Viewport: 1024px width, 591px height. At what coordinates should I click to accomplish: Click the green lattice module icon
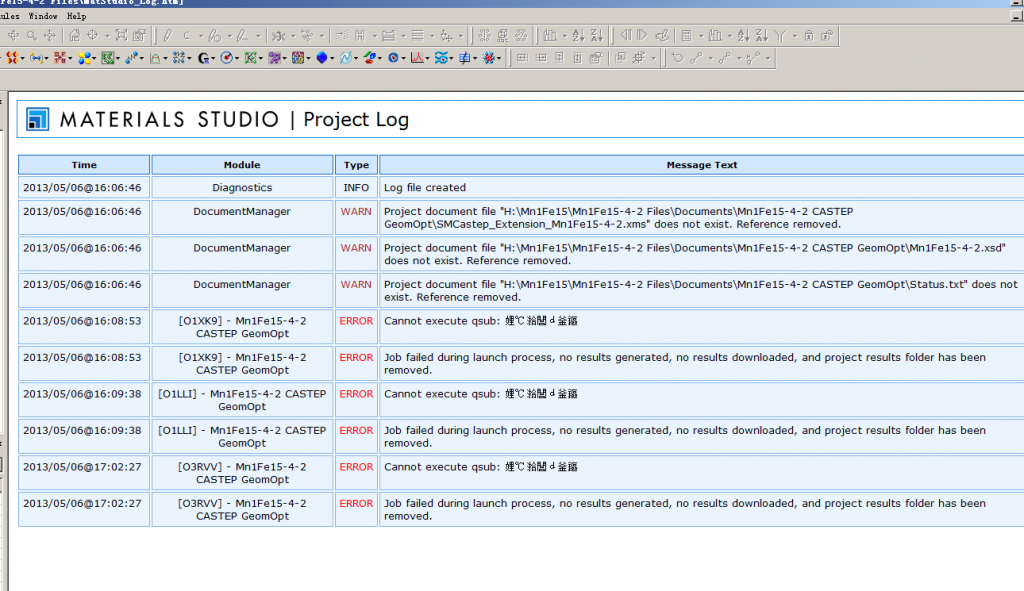pyautogui.click(x=108, y=58)
